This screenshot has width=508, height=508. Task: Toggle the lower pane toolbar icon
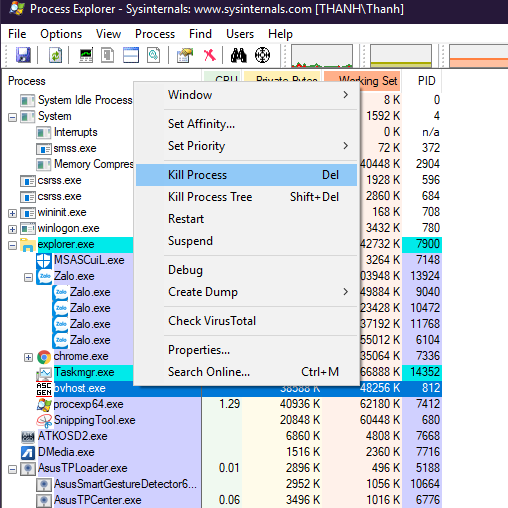tap(131, 55)
